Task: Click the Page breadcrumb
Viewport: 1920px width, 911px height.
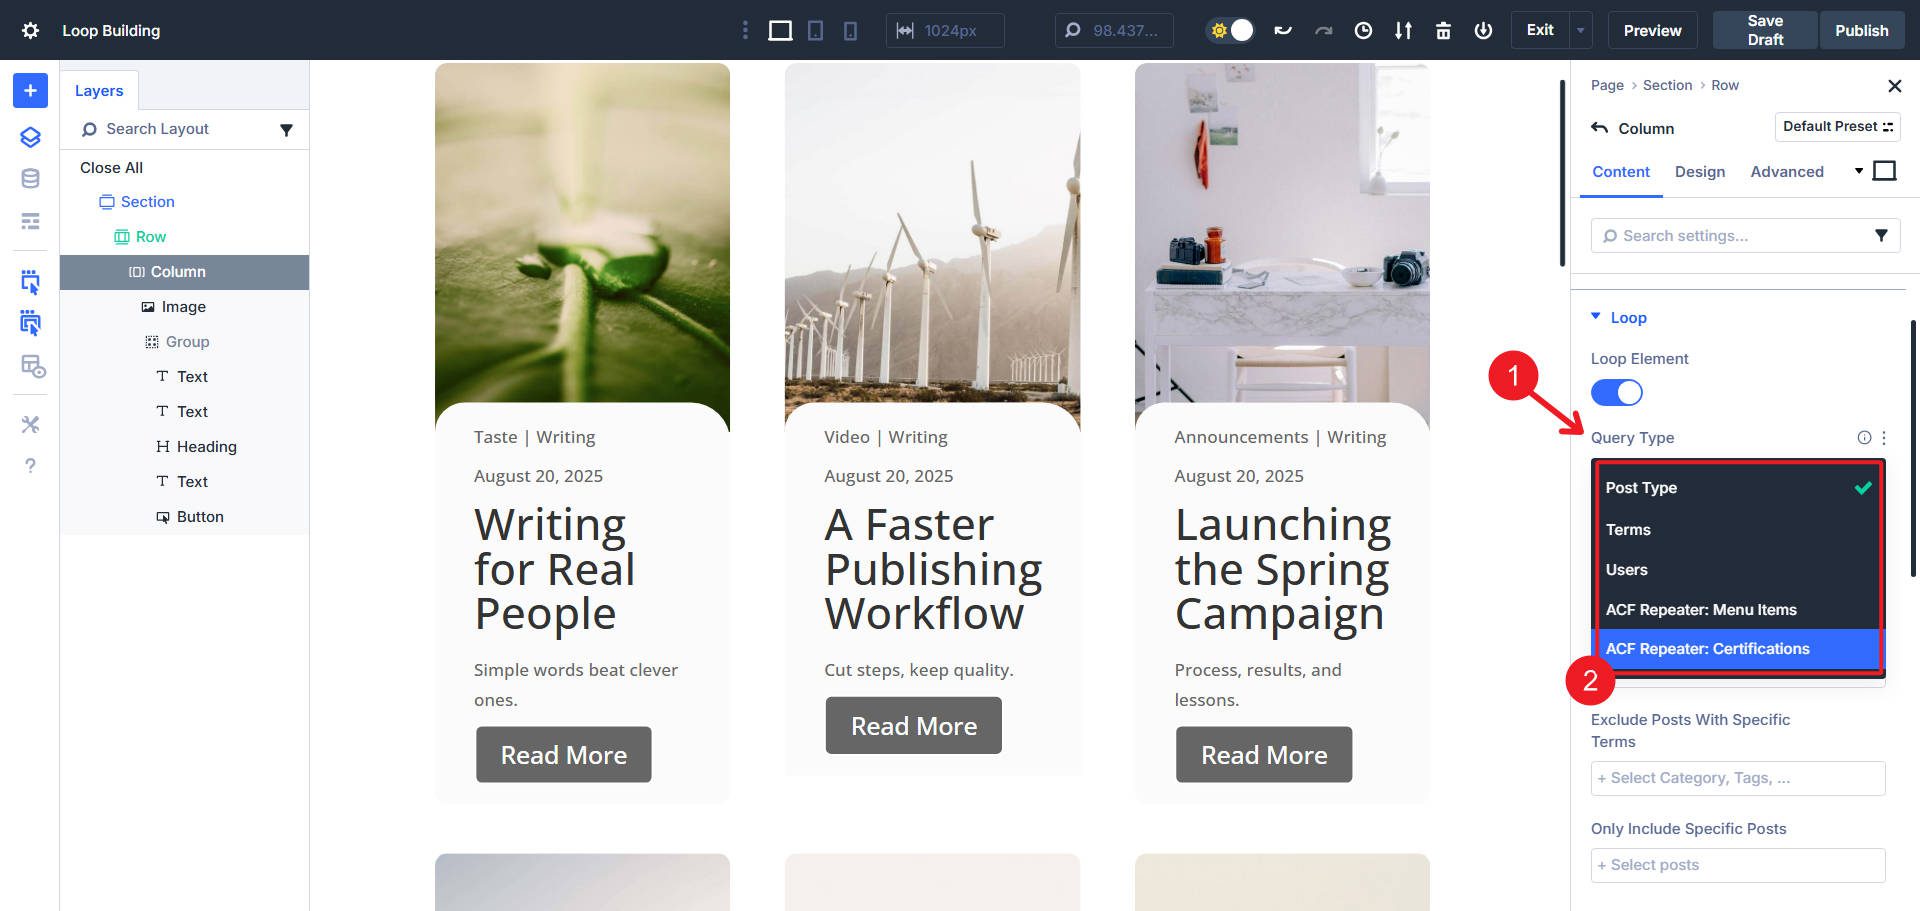Action: (1607, 85)
